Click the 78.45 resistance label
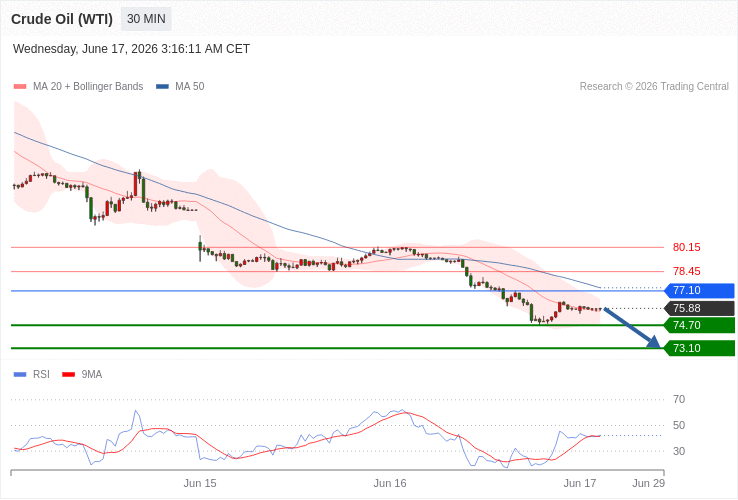This screenshot has height=500, width=738. 686,272
